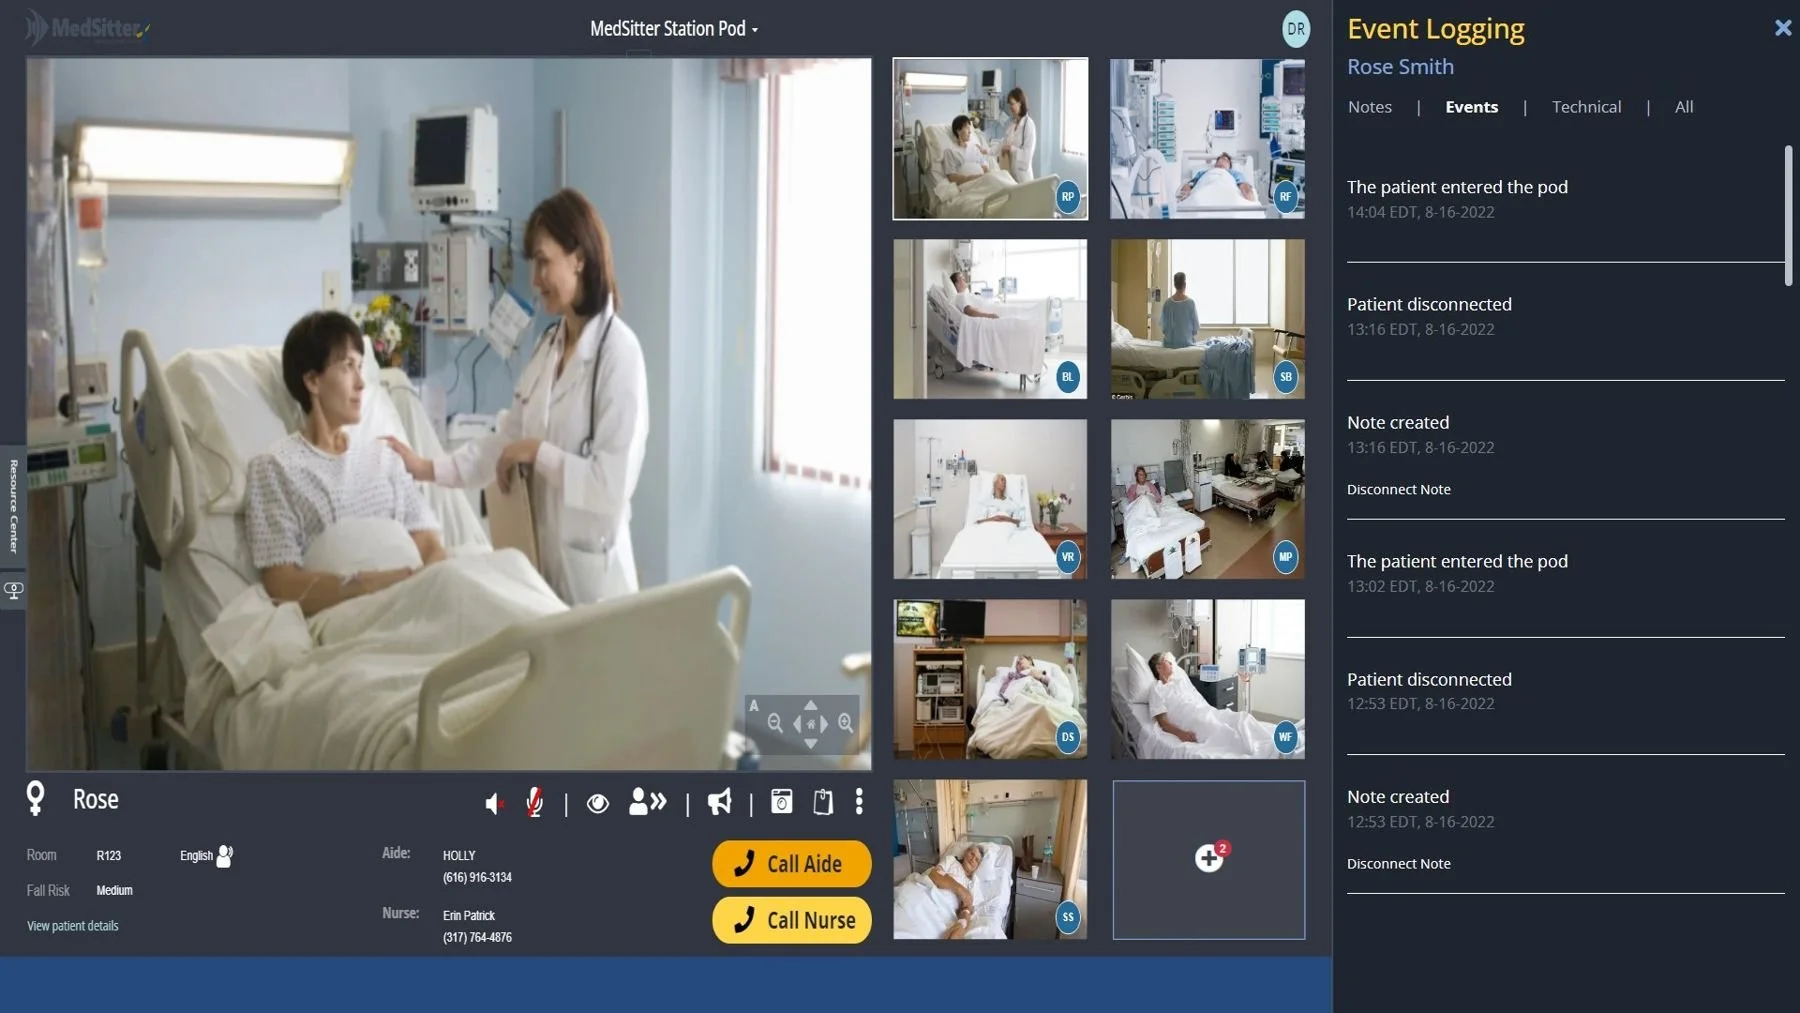This screenshot has width=1800, height=1013.
Task: Switch to the Events tab
Action: click(x=1471, y=107)
